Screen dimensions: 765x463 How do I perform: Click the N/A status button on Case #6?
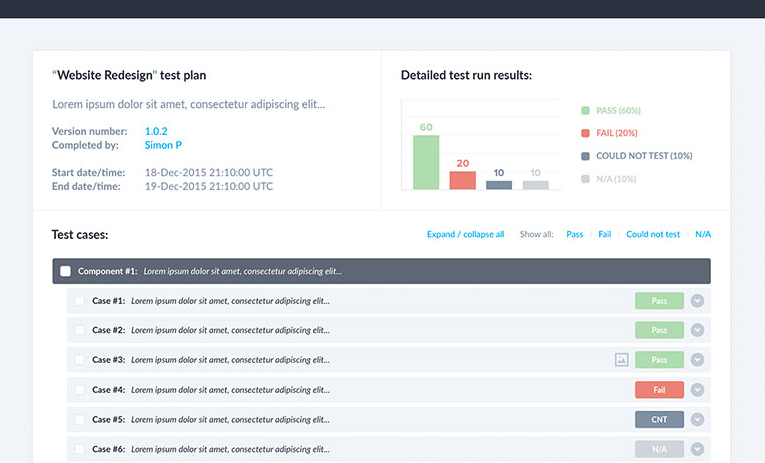click(x=659, y=449)
